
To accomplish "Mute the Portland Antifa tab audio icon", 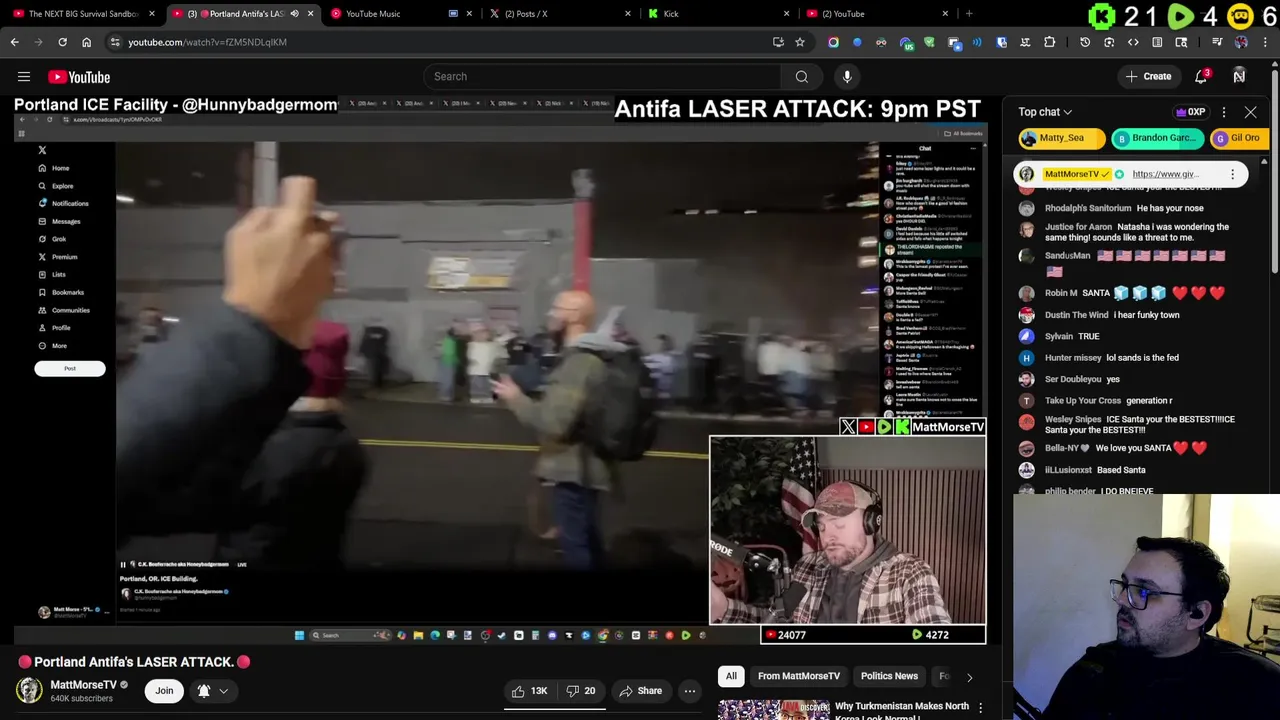I will point(294,14).
